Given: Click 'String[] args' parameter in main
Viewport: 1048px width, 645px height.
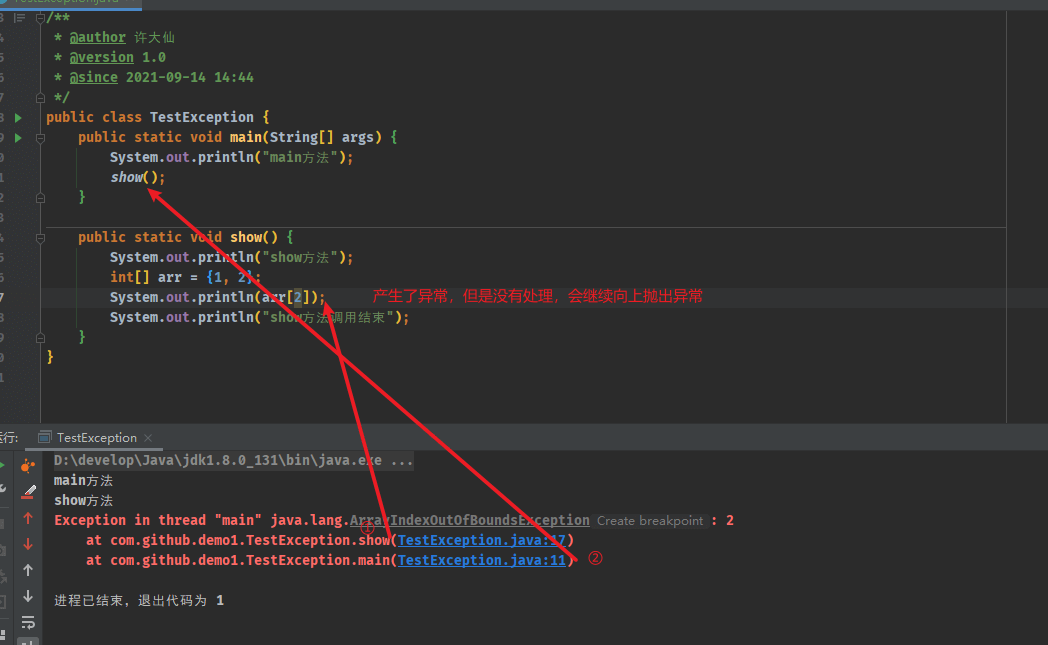Looking at the screenshot, I should point(321,137).
